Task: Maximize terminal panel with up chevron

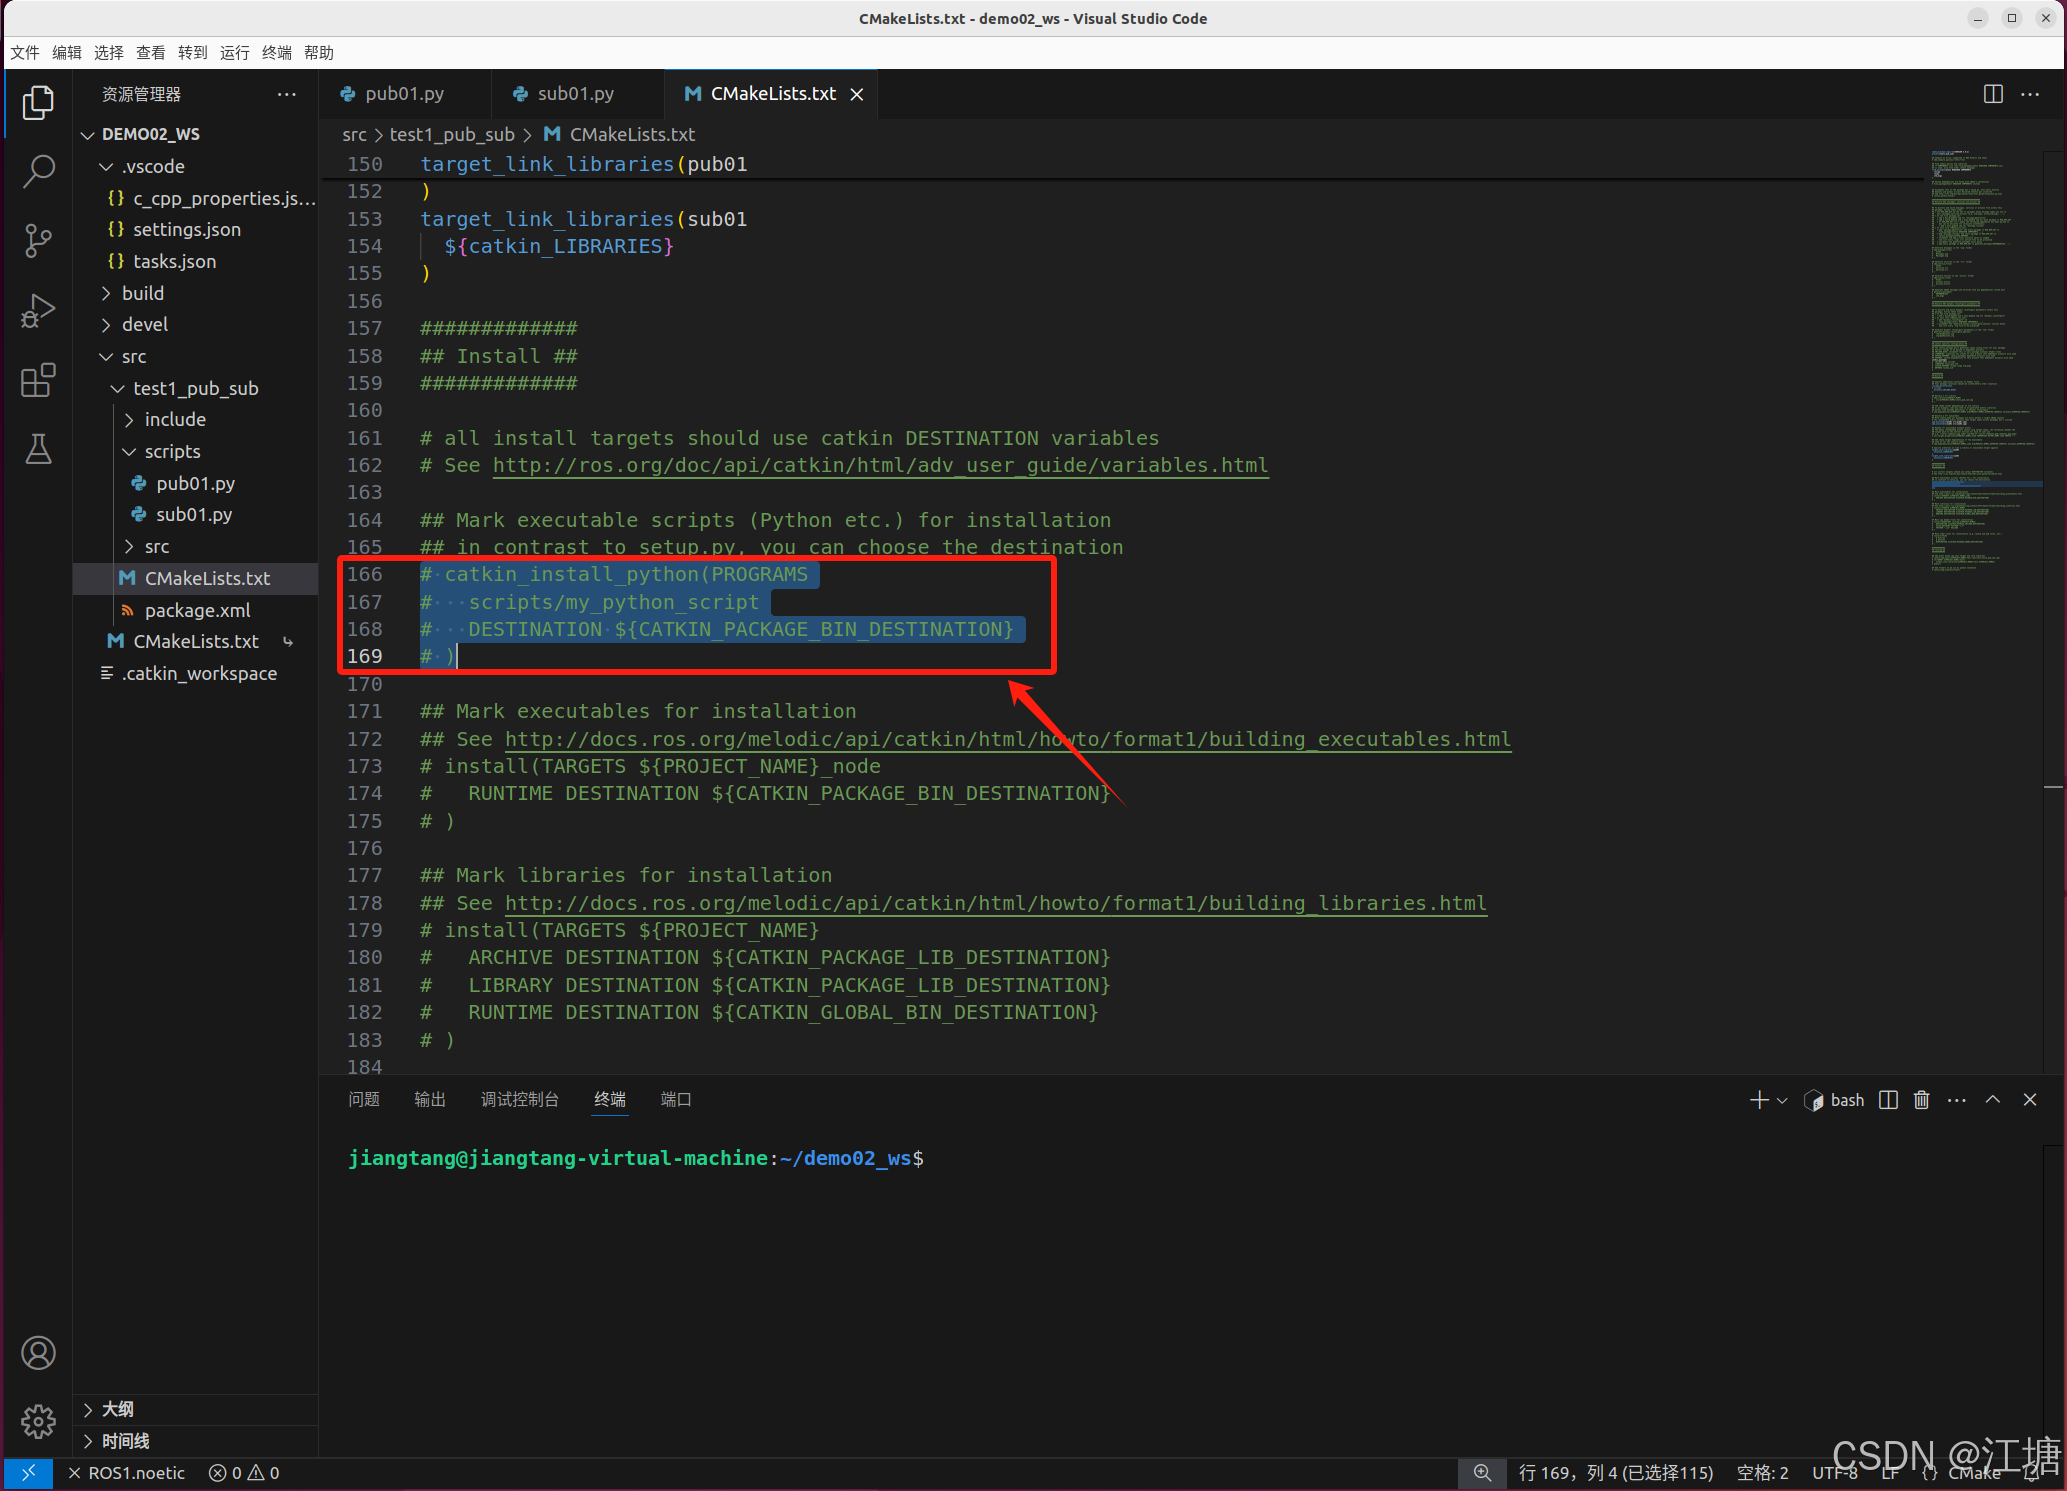Action: pyautogui.click(x=1992, y=1100)
